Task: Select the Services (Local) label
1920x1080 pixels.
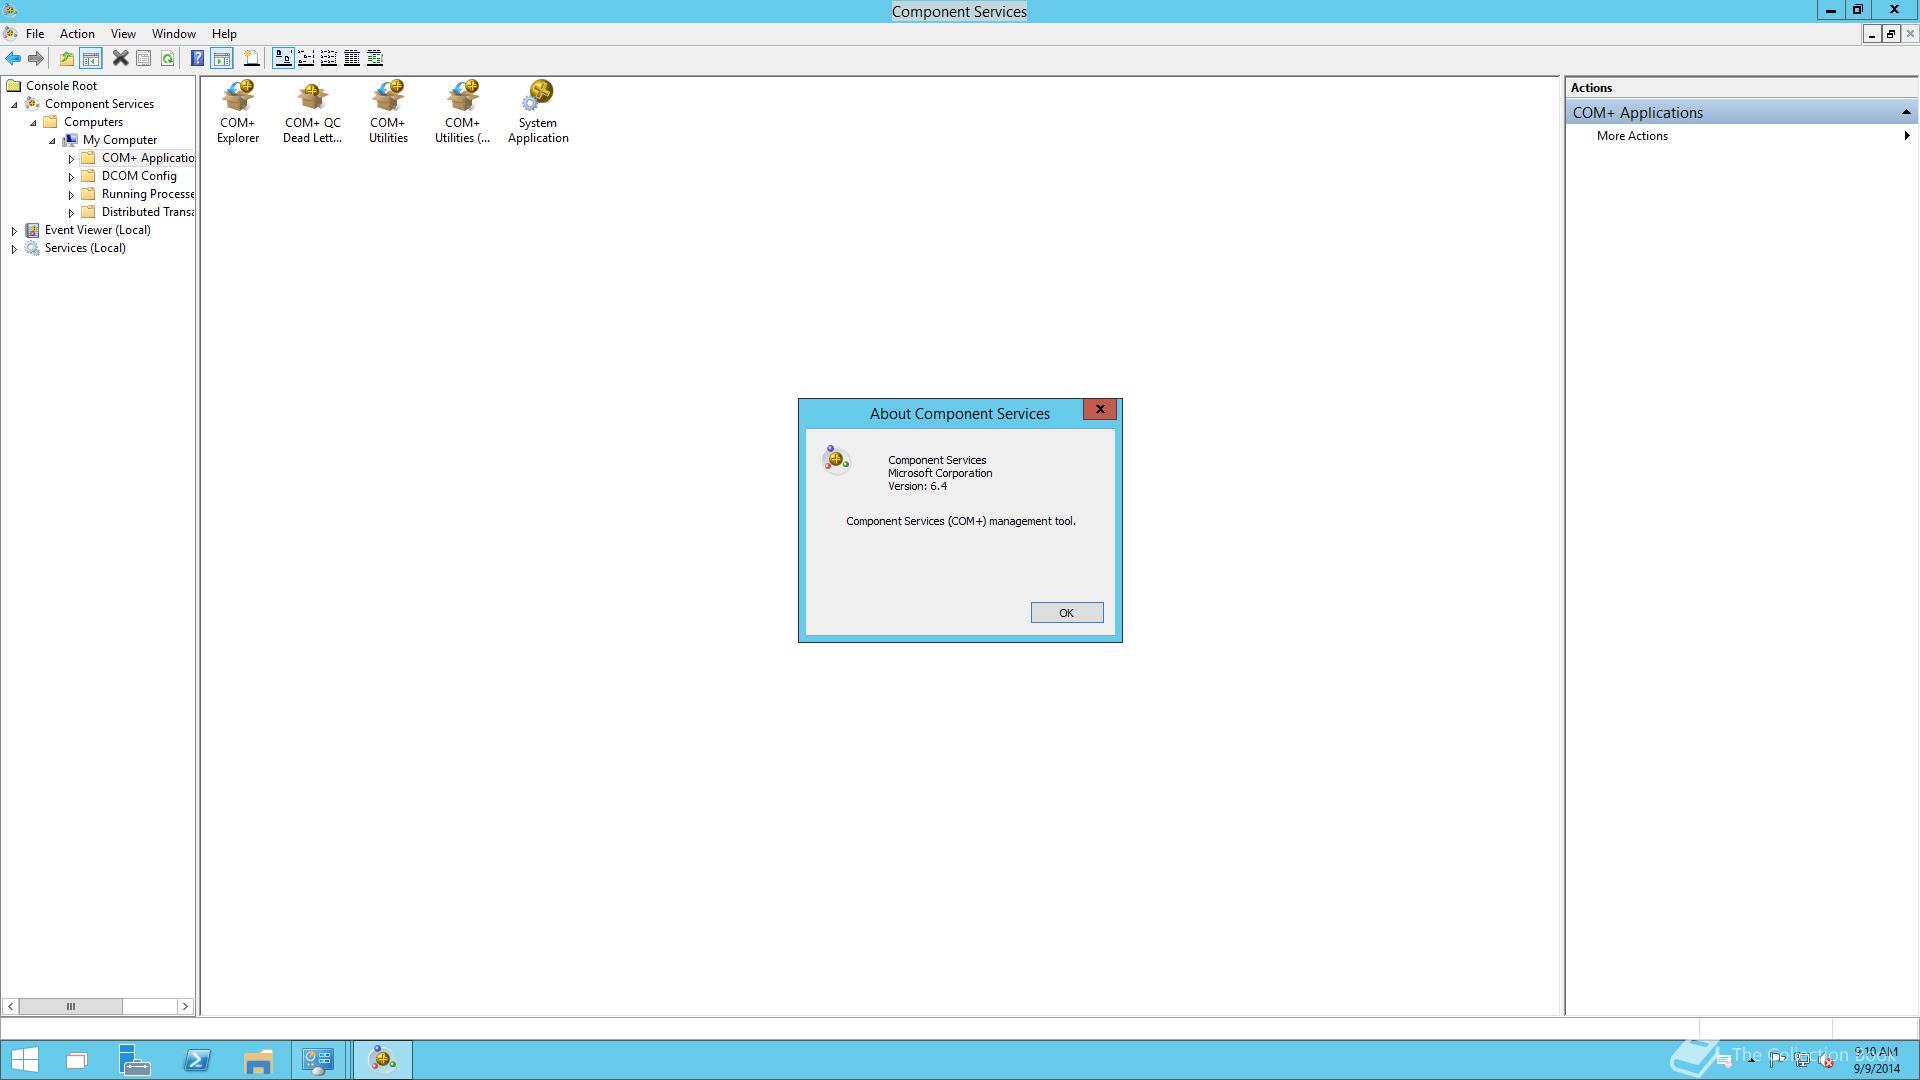Action: tap(85, 248)
